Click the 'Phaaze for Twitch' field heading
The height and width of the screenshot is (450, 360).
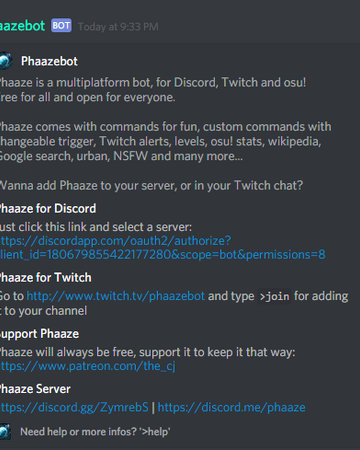point(46,278)
